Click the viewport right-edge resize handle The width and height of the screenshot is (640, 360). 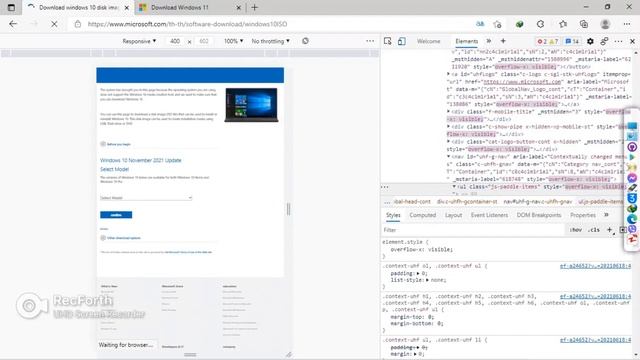(x=289, y=209)
